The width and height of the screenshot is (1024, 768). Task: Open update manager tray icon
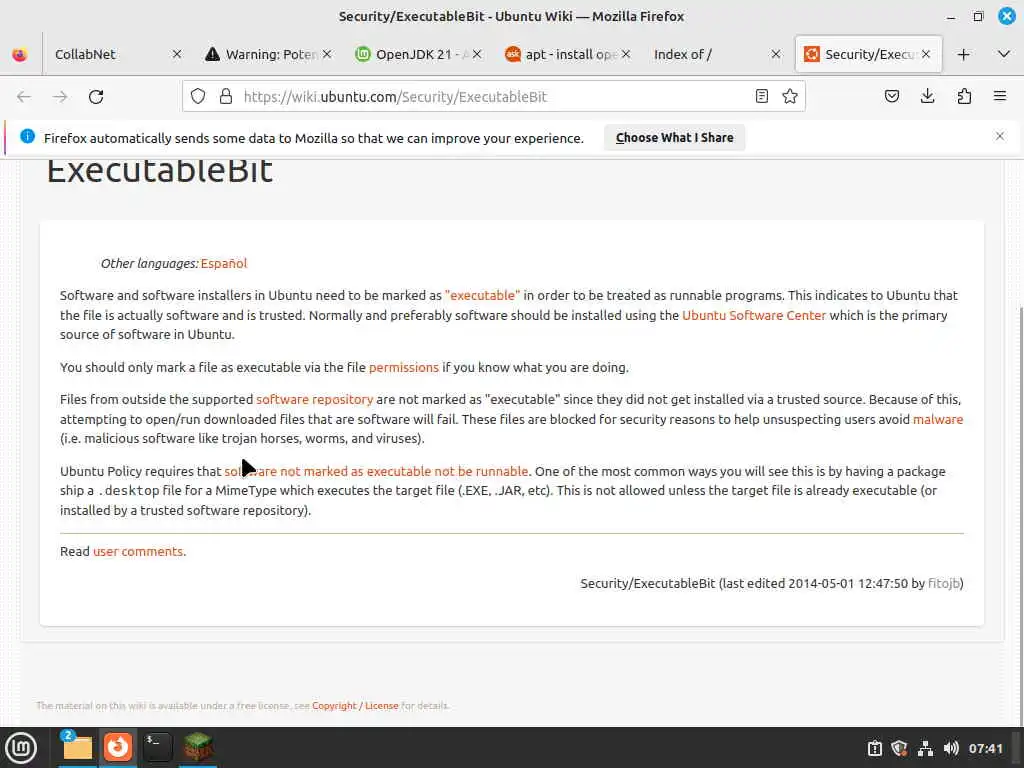tap(874, 748)
